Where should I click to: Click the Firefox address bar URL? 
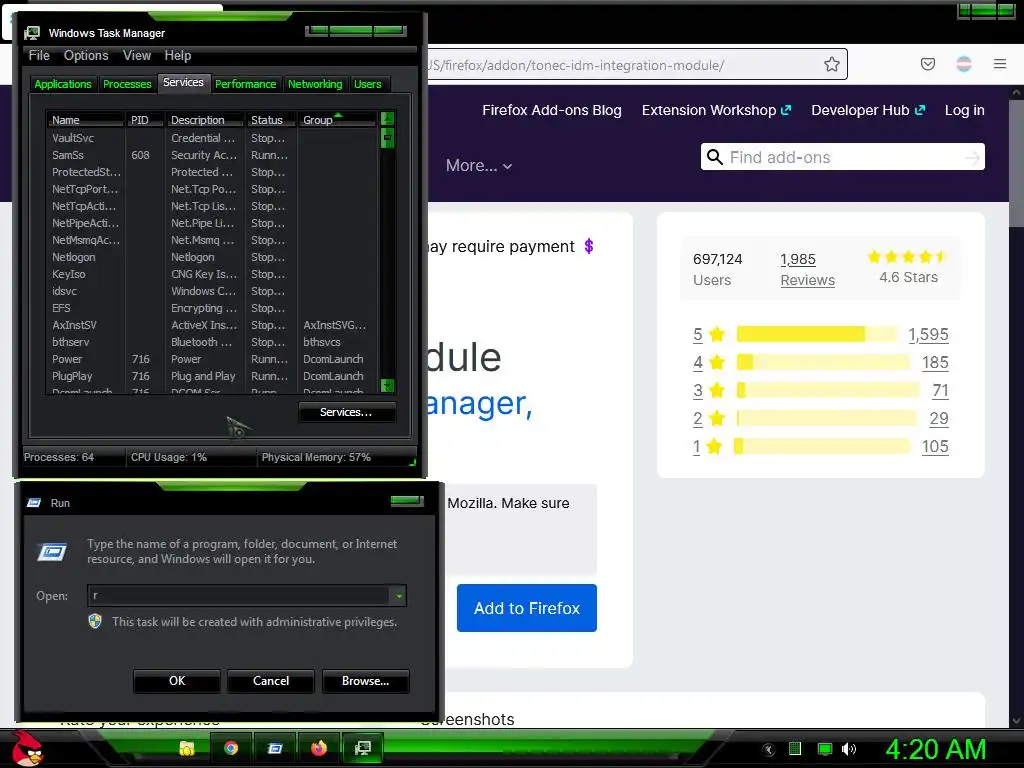(x=576, y=65)
